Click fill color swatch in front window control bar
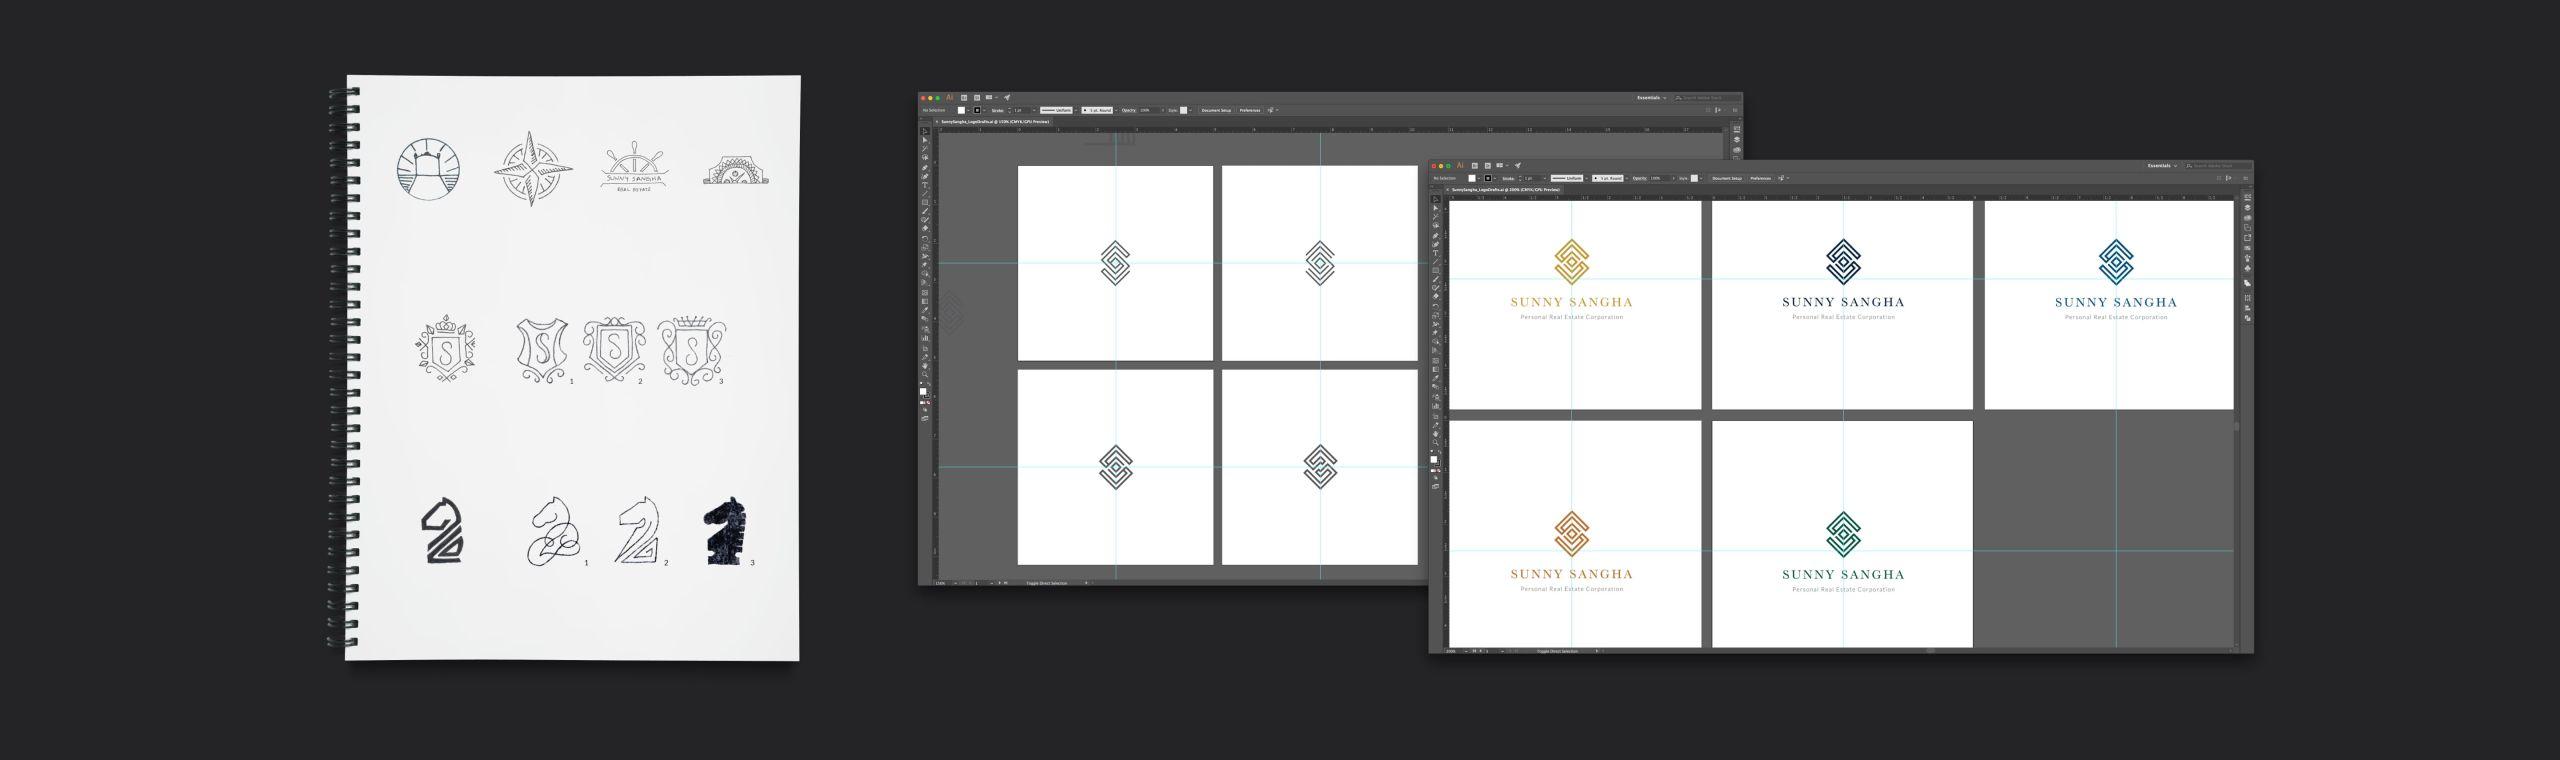The height and width of the screenshot is (760, 2560). coord(1472,178)
